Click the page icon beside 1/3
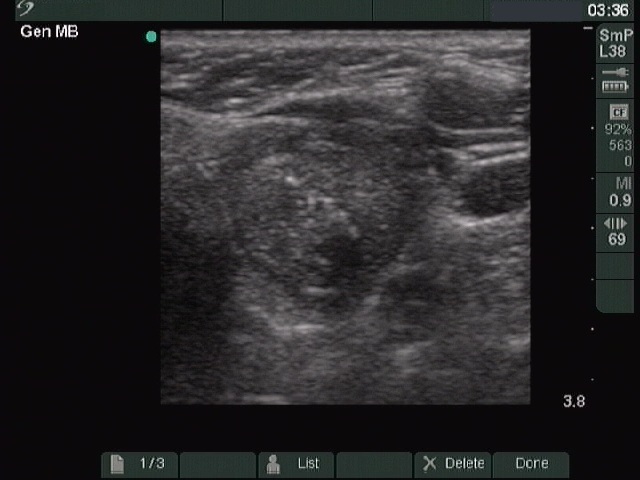The width and height of the screenshot is (640, 480). (x=117, y=463)
